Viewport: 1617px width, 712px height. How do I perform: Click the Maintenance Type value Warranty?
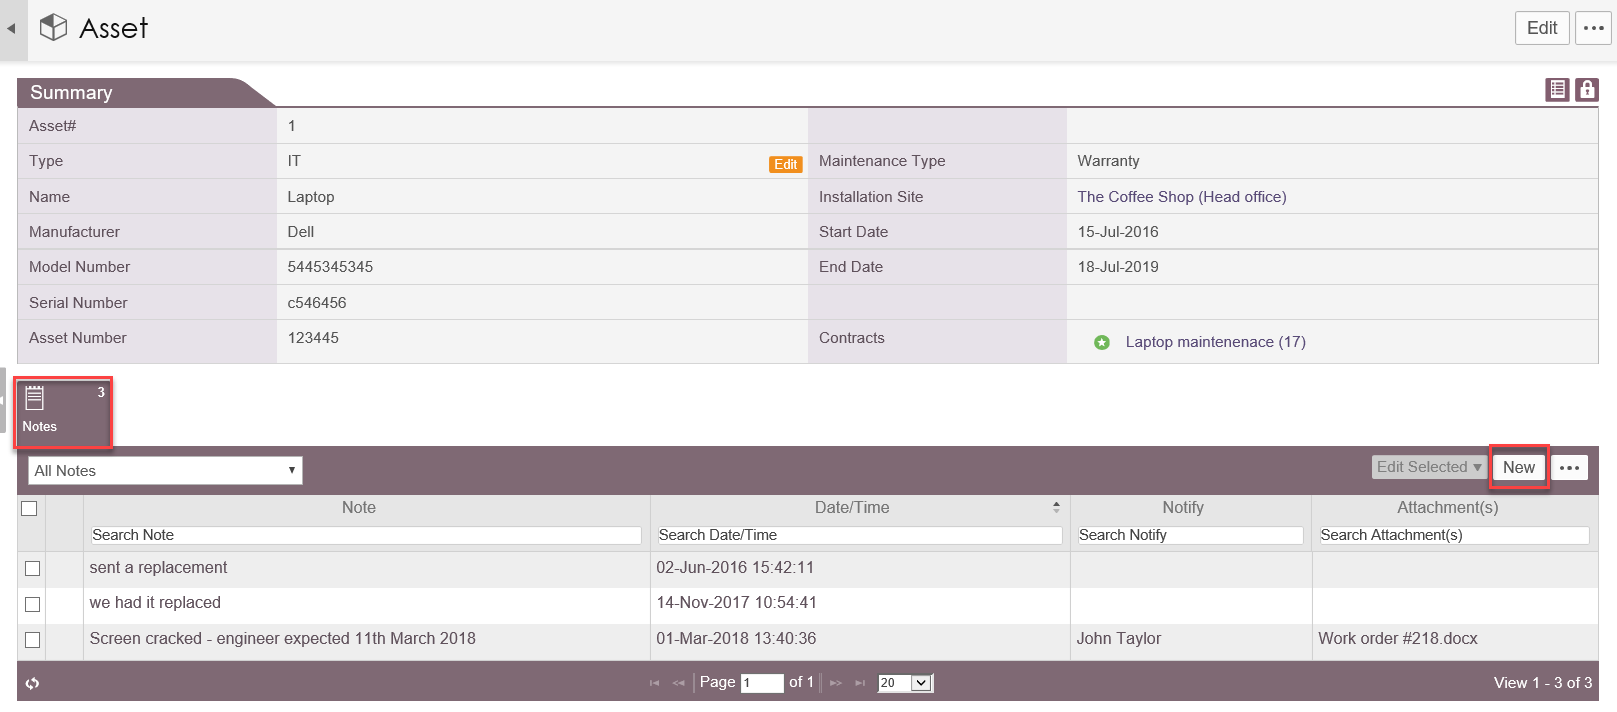click(x=1108, y=161)
